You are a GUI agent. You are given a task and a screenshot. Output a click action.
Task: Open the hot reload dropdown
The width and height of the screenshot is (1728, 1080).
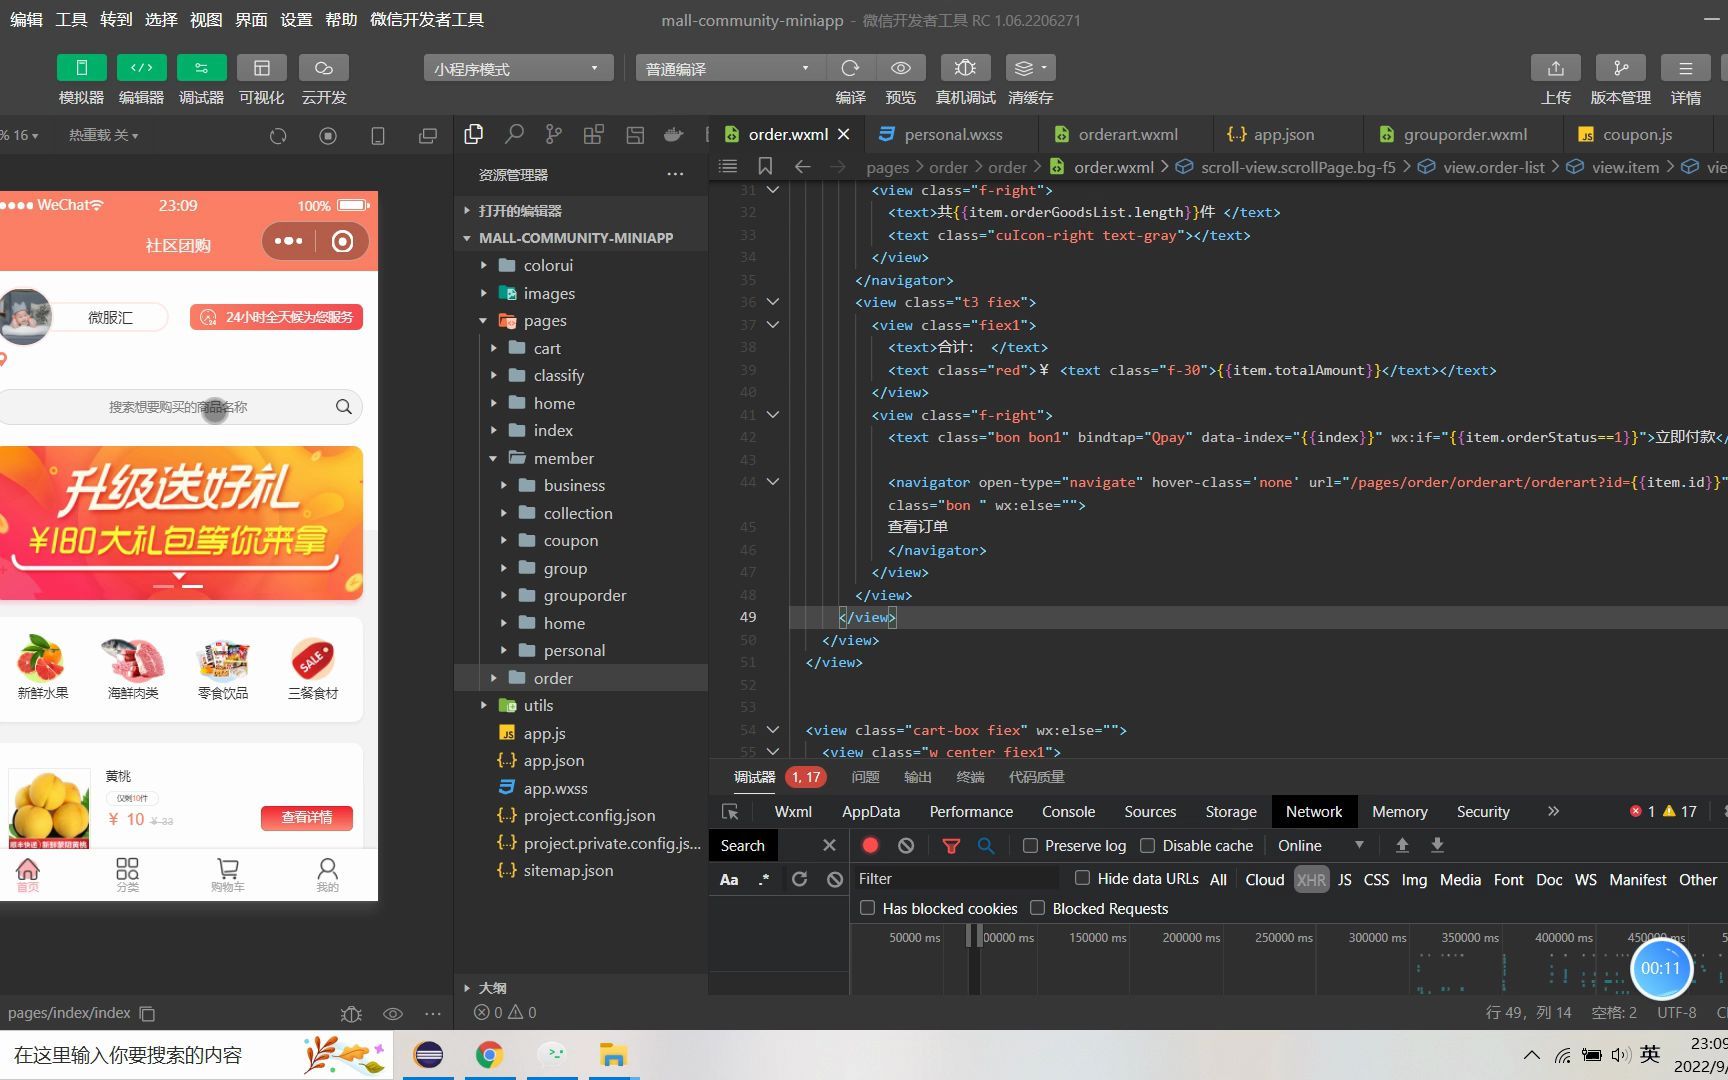(104, 135)
